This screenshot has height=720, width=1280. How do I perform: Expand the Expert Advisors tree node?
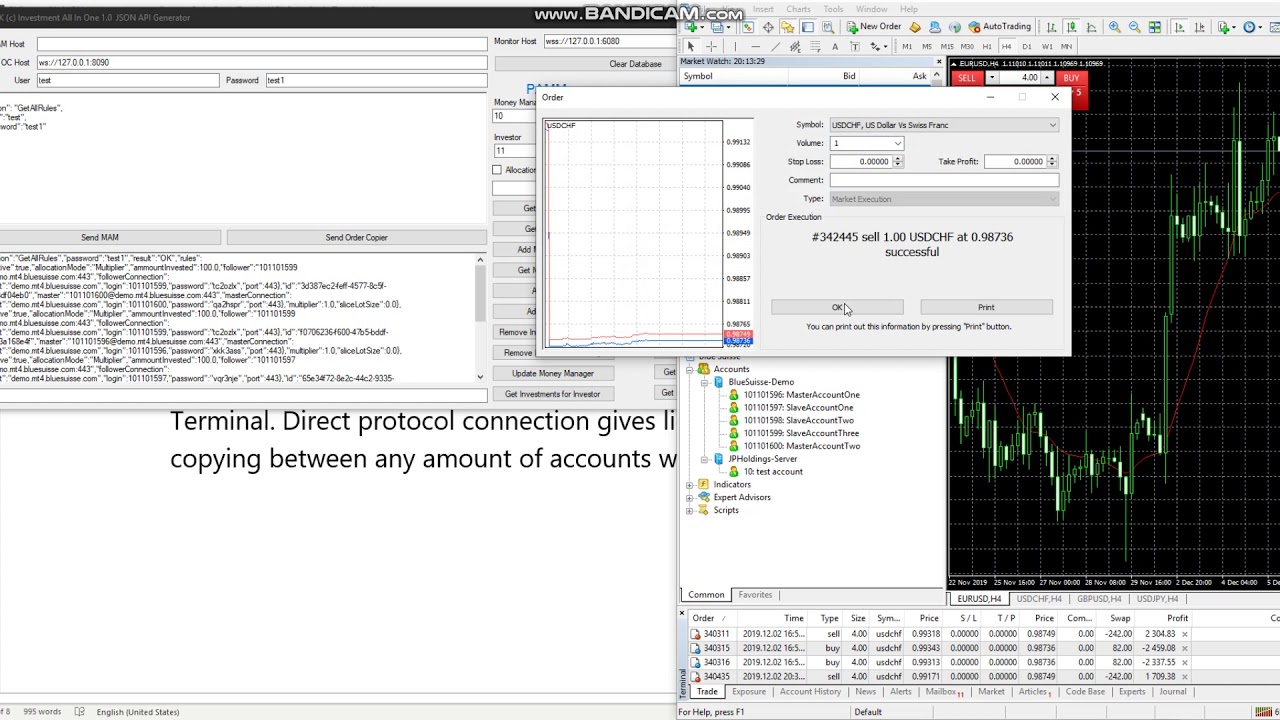click(x=689, y=498)
